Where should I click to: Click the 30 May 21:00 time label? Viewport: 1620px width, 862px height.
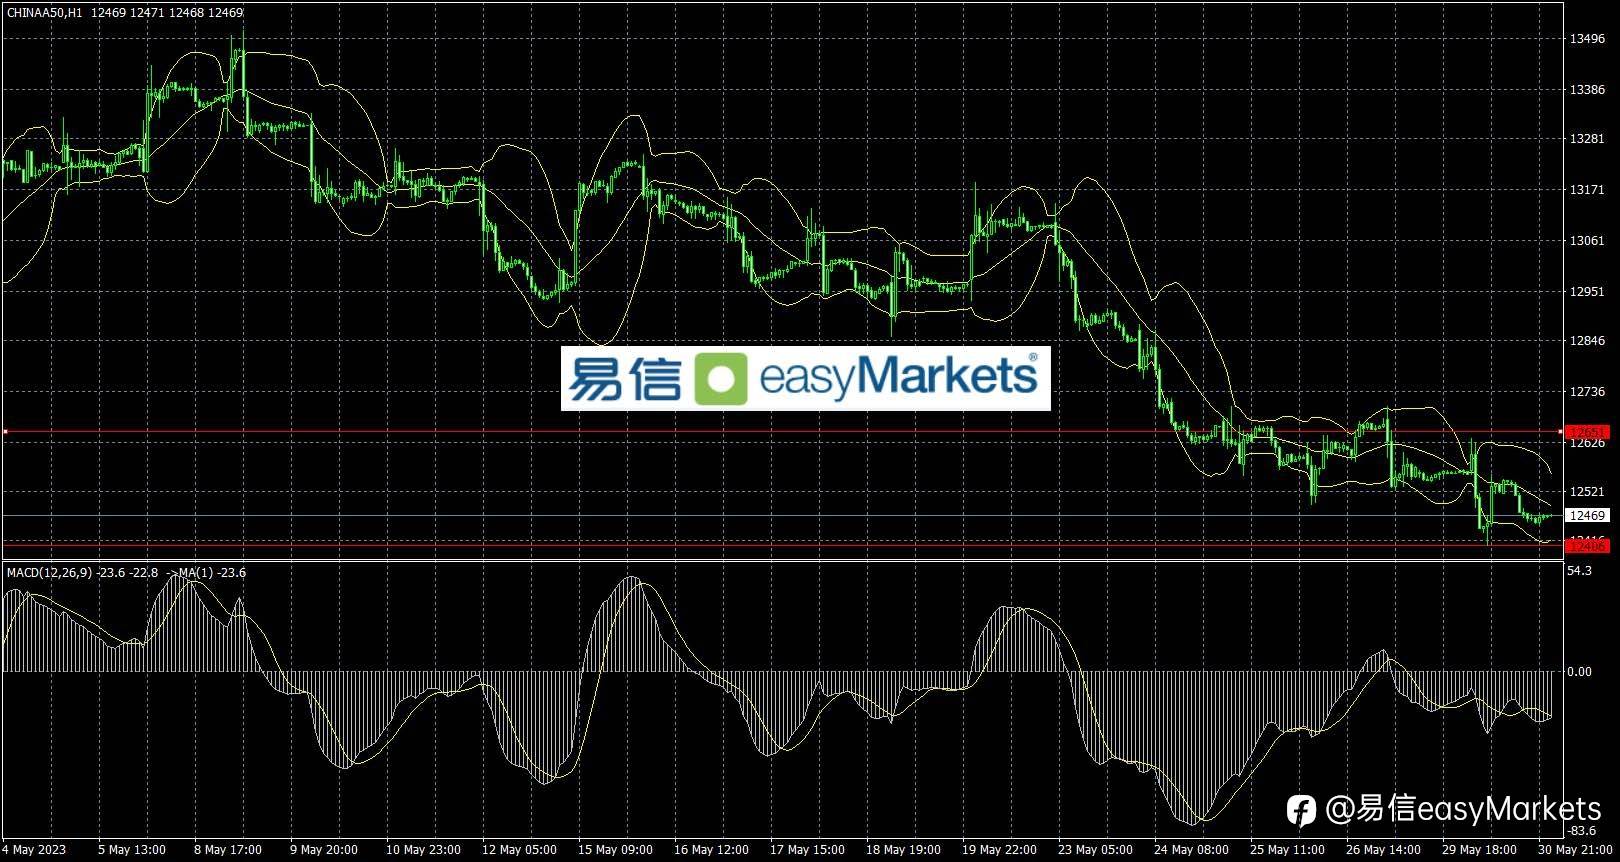[1575, 850]
